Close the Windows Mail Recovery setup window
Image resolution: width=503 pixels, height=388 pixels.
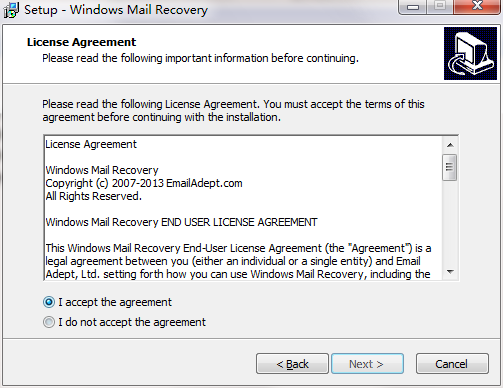(477, 6)
